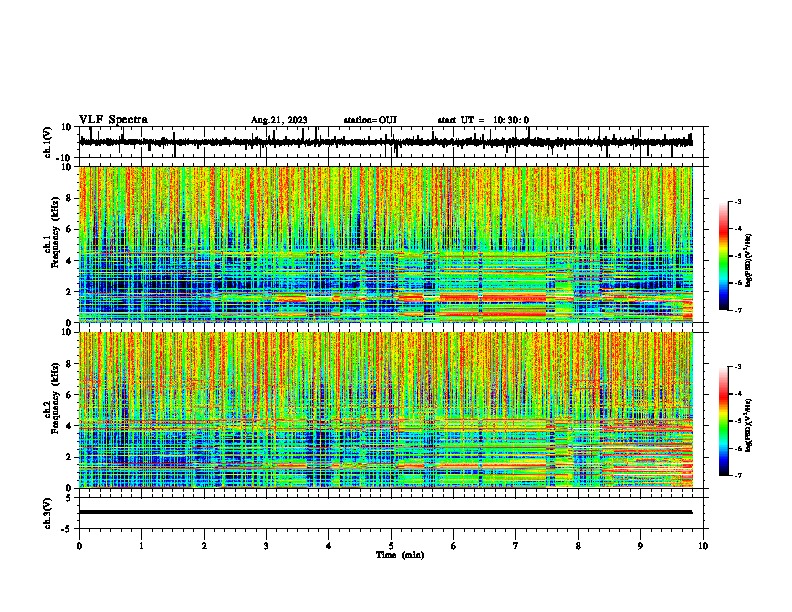The image size is (792, 612).
Task: Click the ch.1(V) waveform axis label
Action: click(x=48, y=142)
